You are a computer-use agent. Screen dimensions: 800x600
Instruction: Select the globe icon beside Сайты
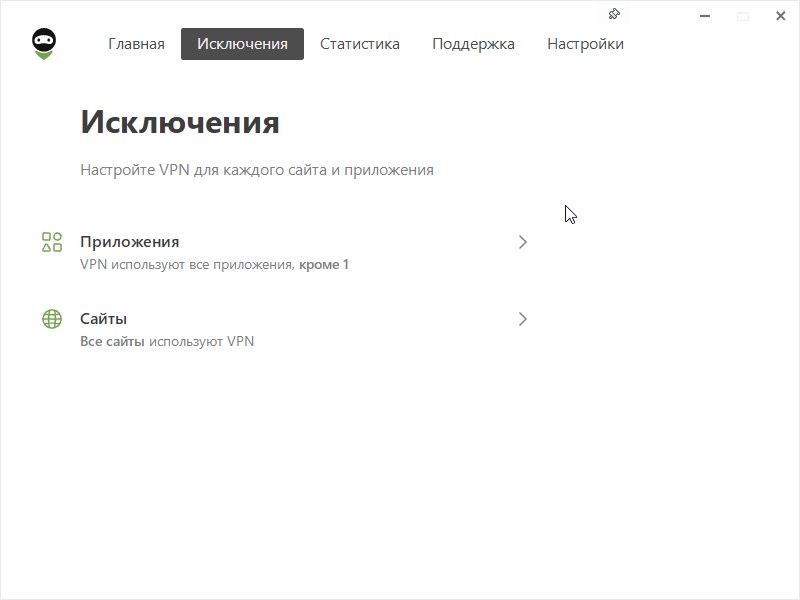(x=50, y=318)
